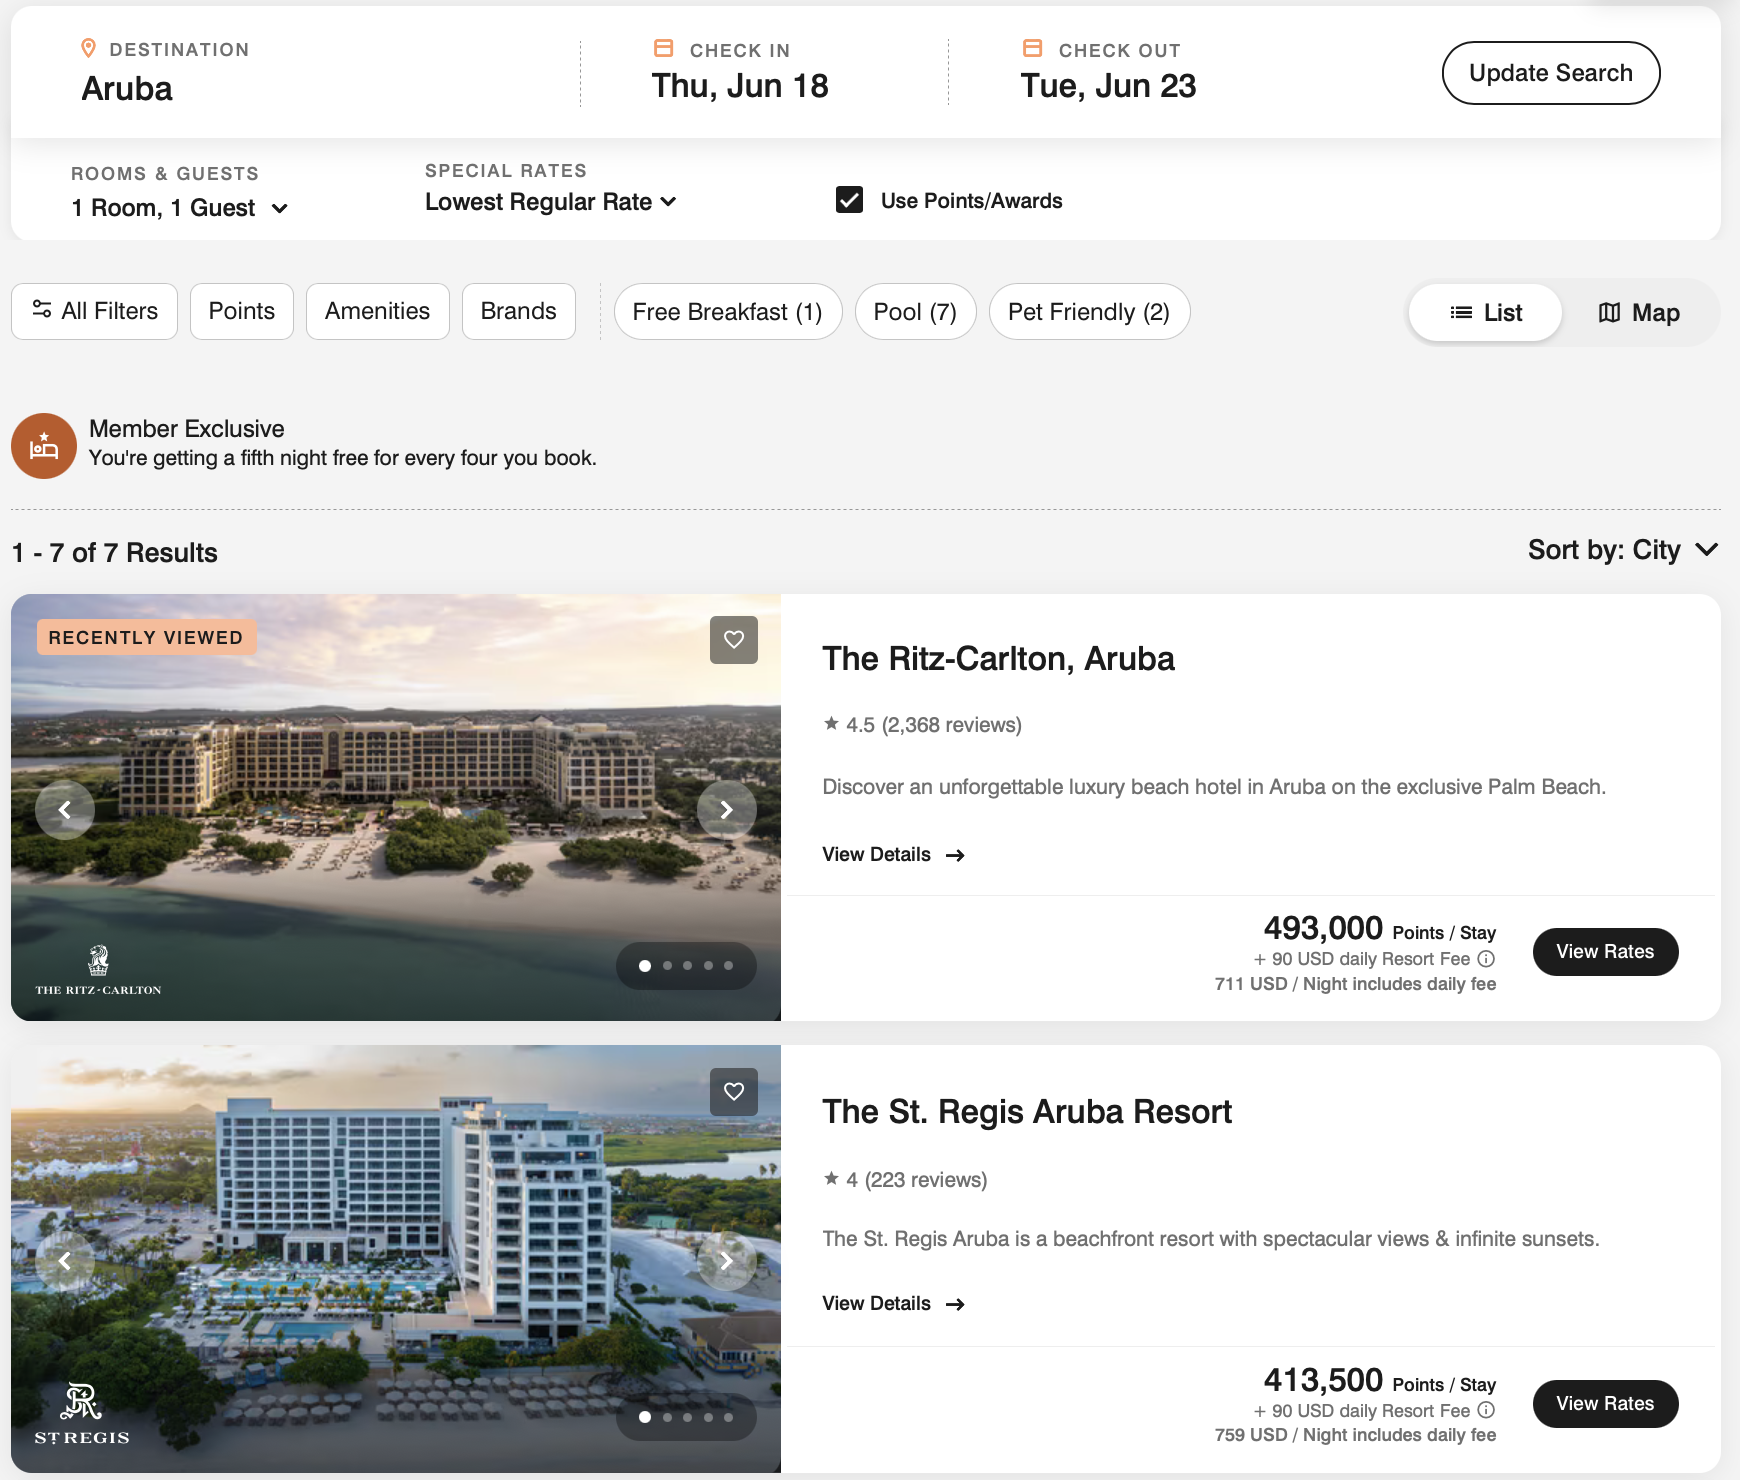Image resolution: width=1740 pixels, height=1480 pixels.
Task: Toggle the Pool (7) filter
Action: pos(915,312)
